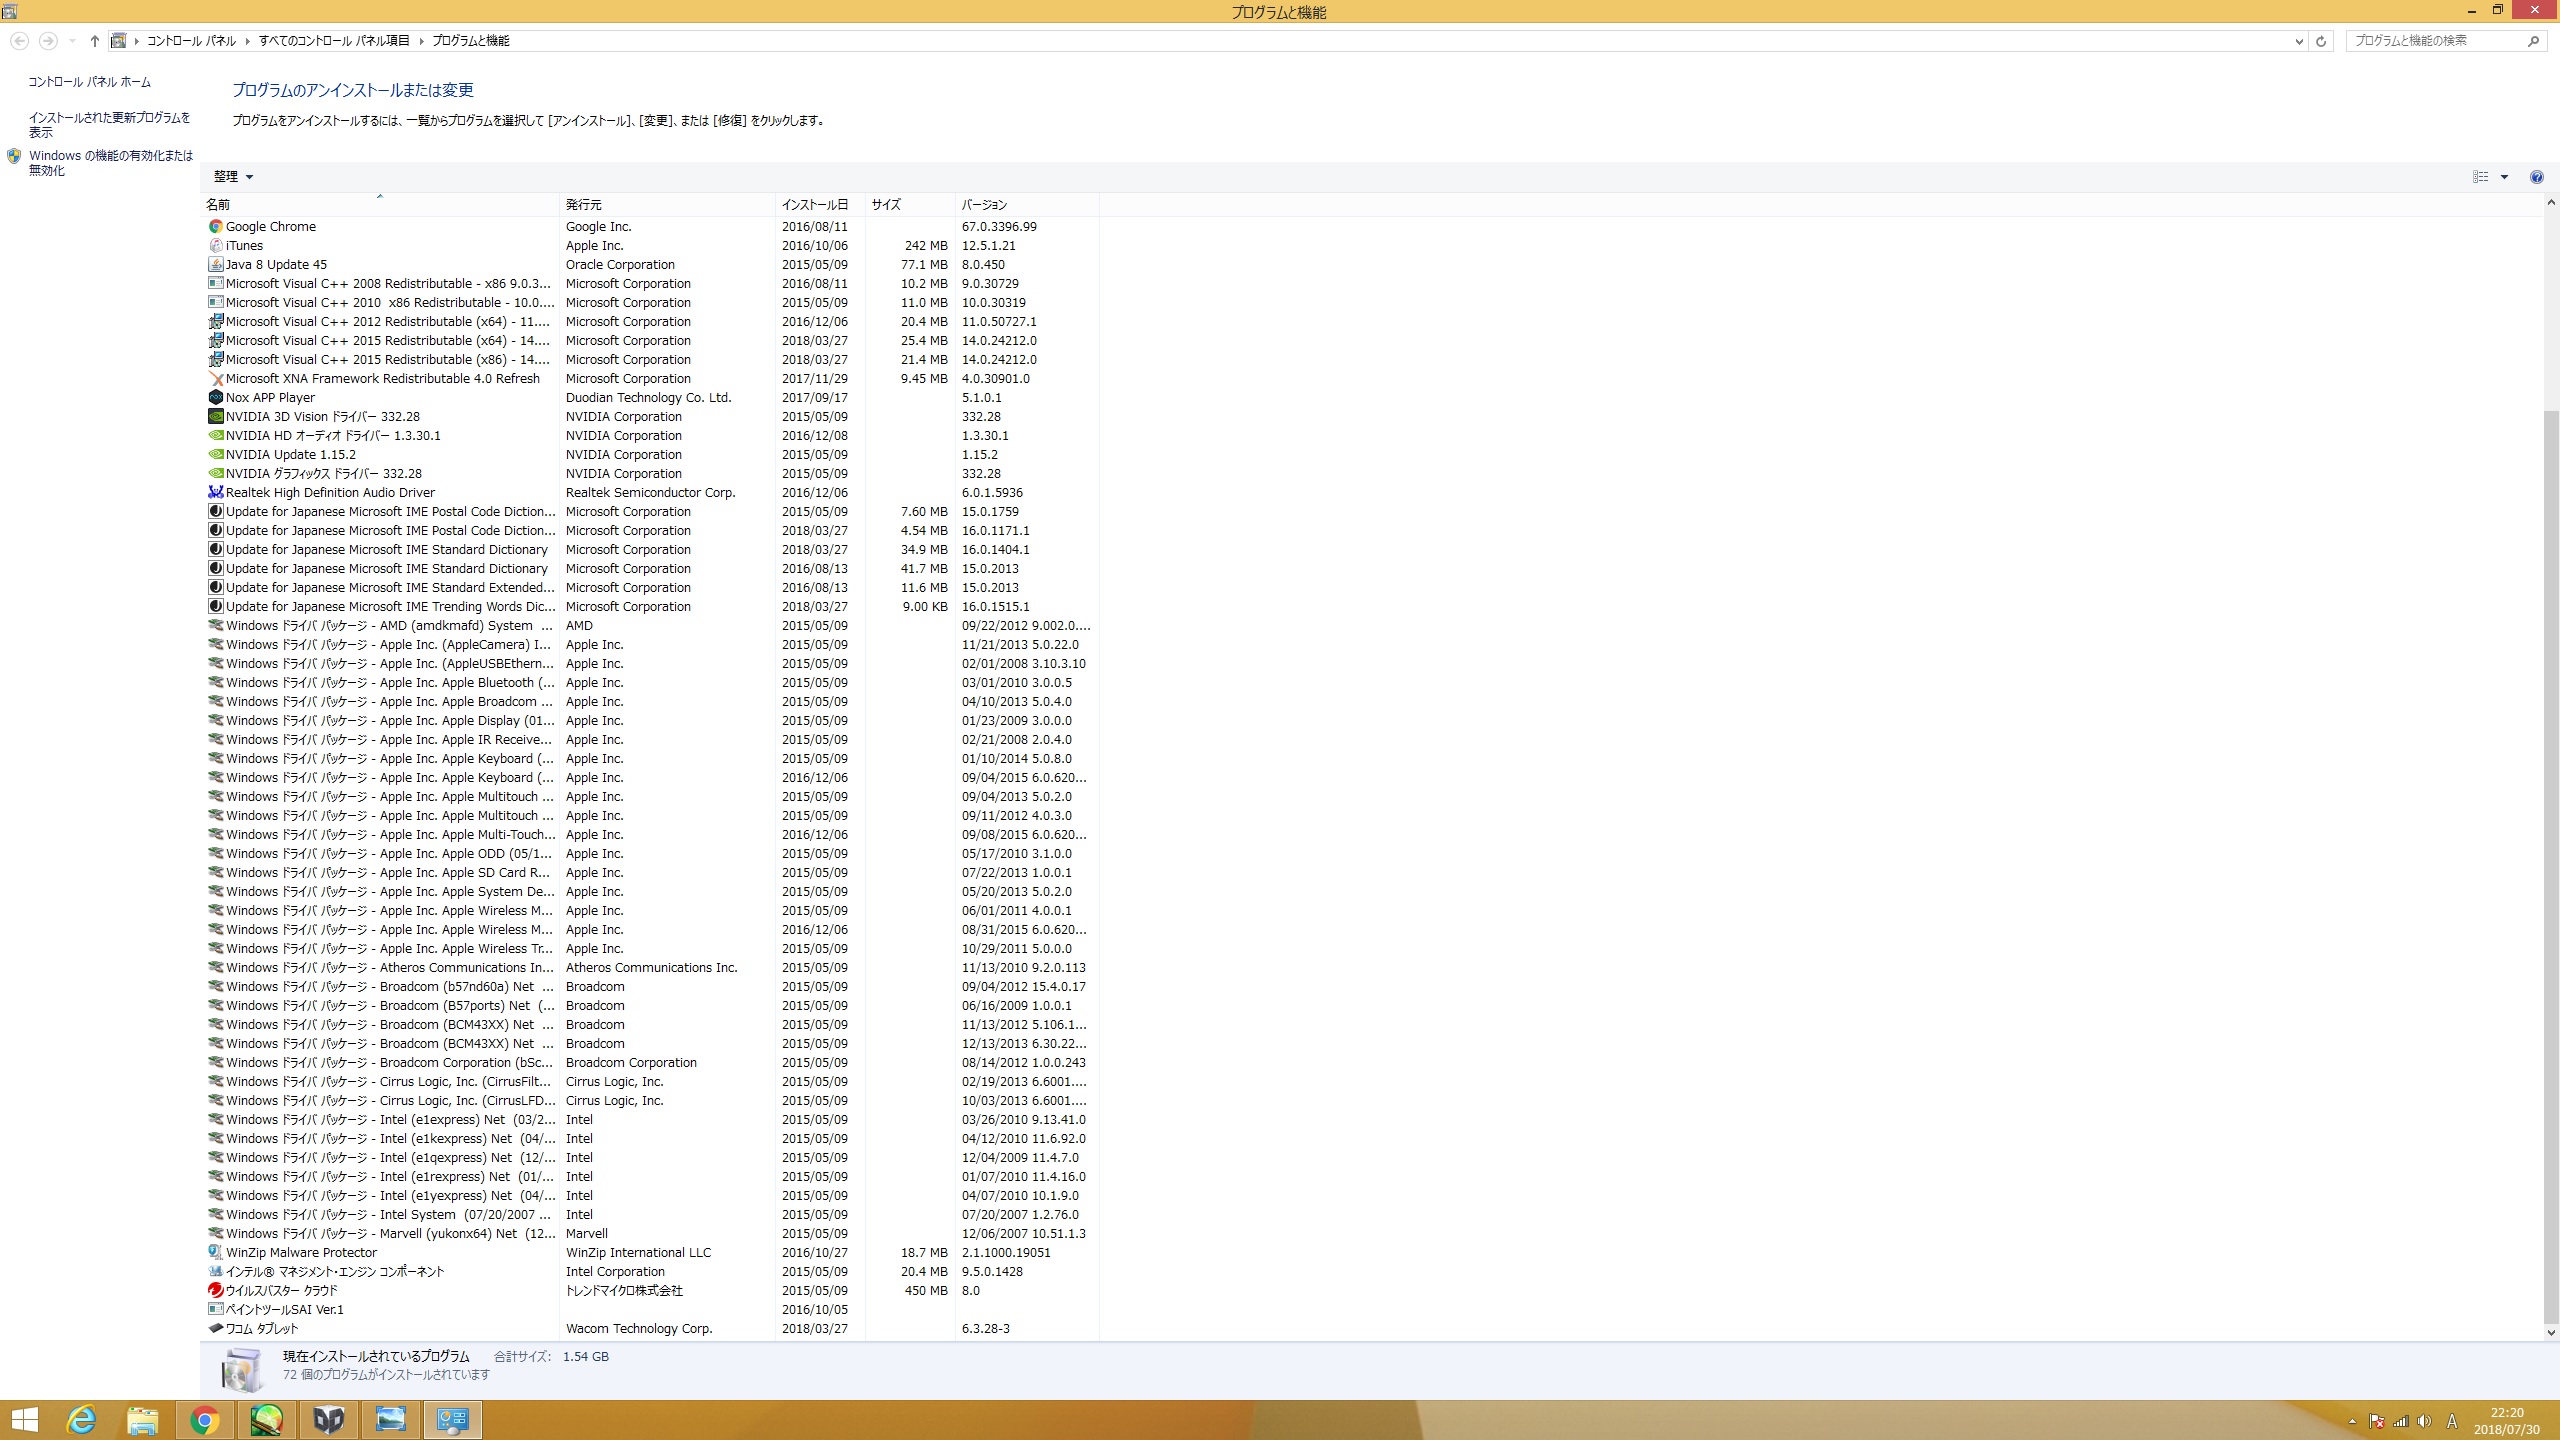
Task: Click Realtek High Definition Audio Driver icon
Action: (x=215, y=493)
